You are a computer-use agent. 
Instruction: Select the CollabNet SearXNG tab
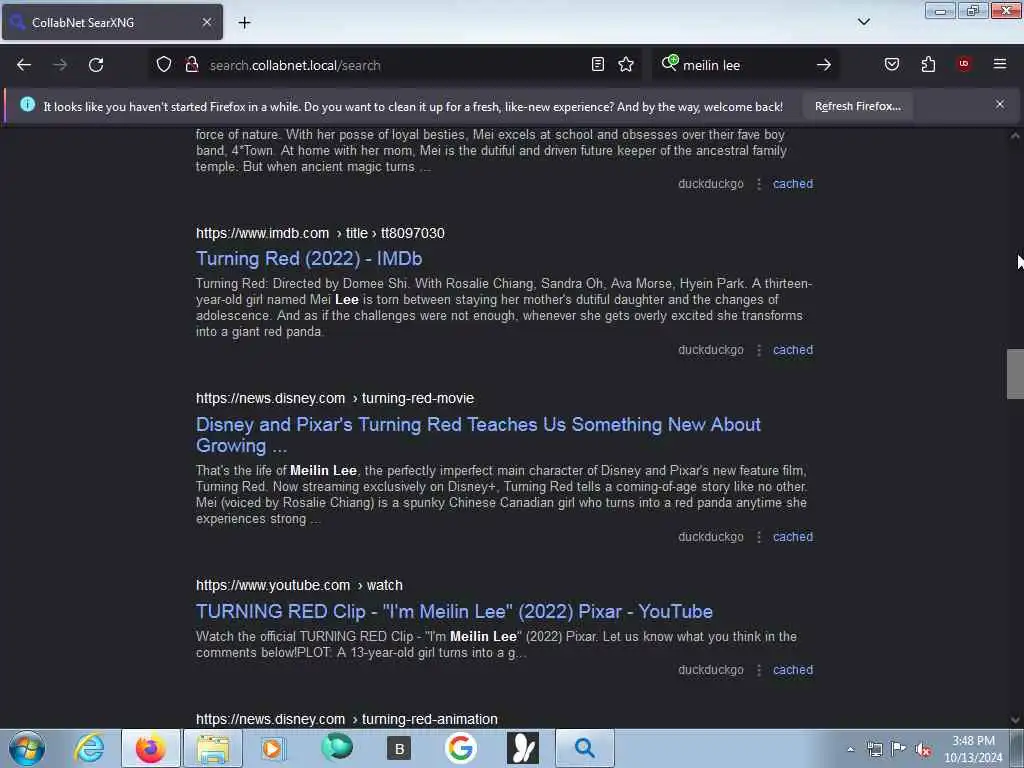pyautogui.click(x=112, y=22)
